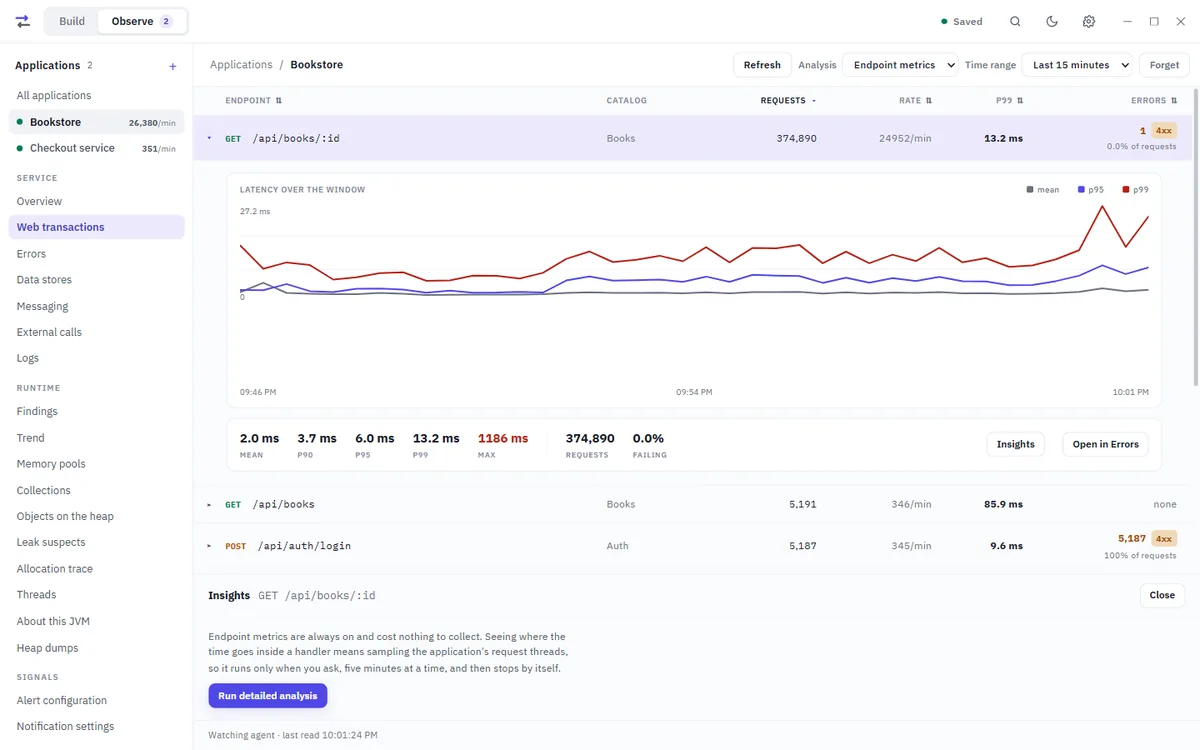Switch to the Observe tab

(141, 21)
